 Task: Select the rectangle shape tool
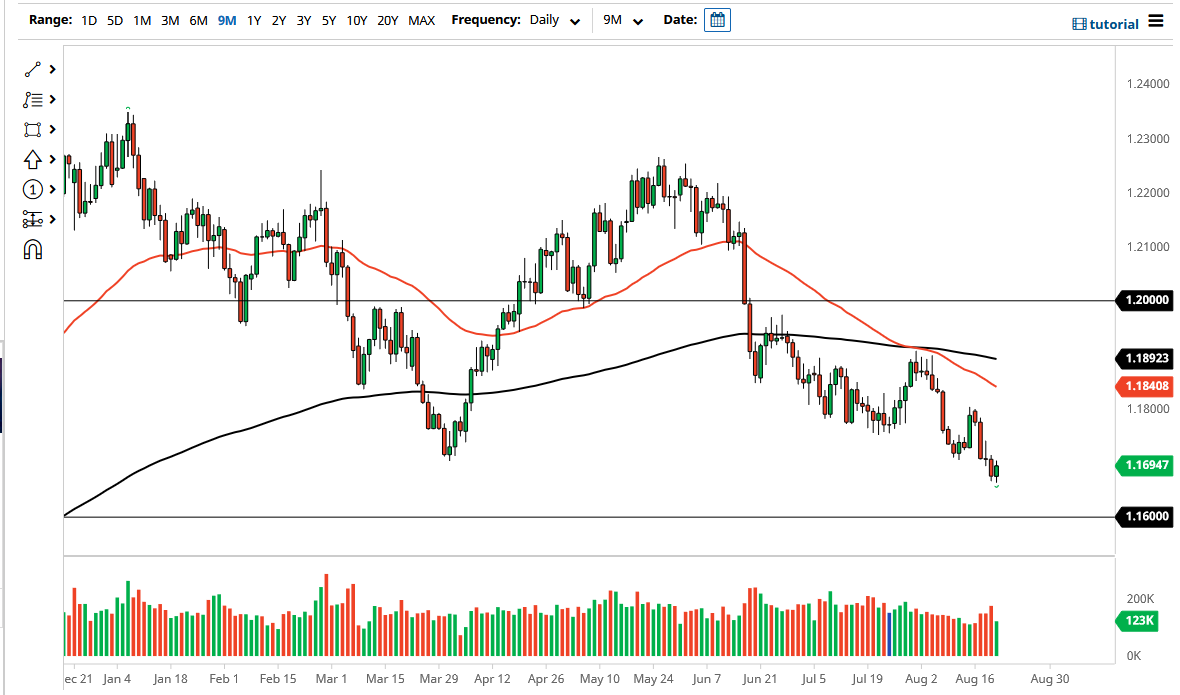[33, 130]
